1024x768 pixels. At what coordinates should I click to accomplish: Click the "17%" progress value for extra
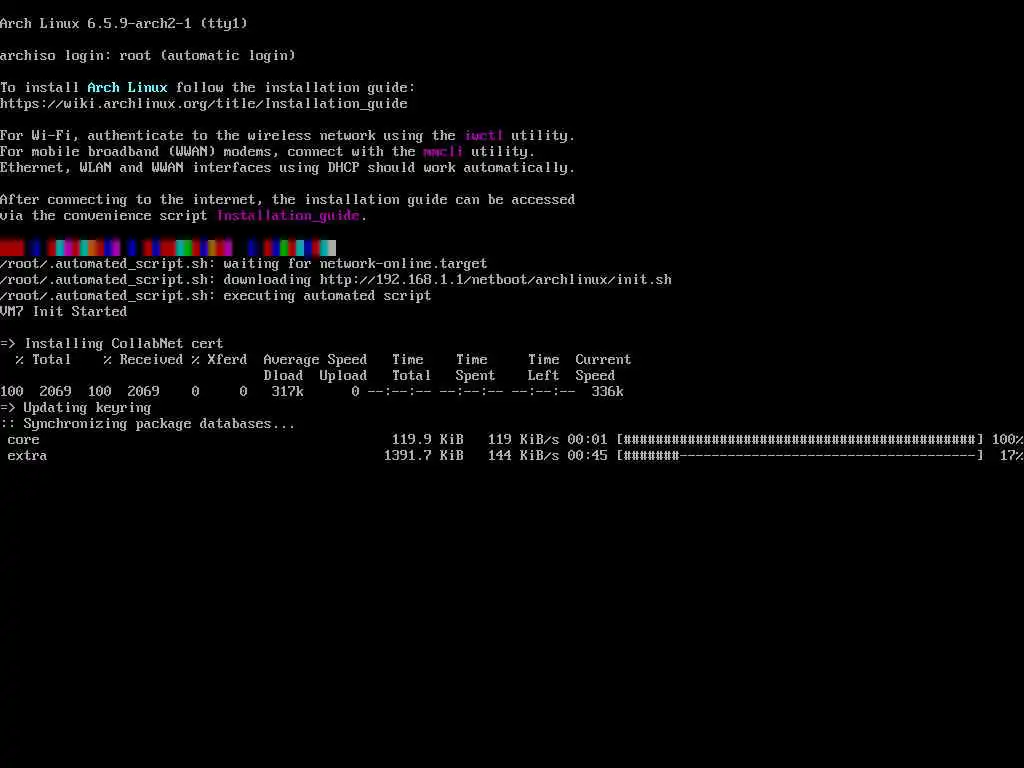pyautogui.click(x=1012, y=456)
